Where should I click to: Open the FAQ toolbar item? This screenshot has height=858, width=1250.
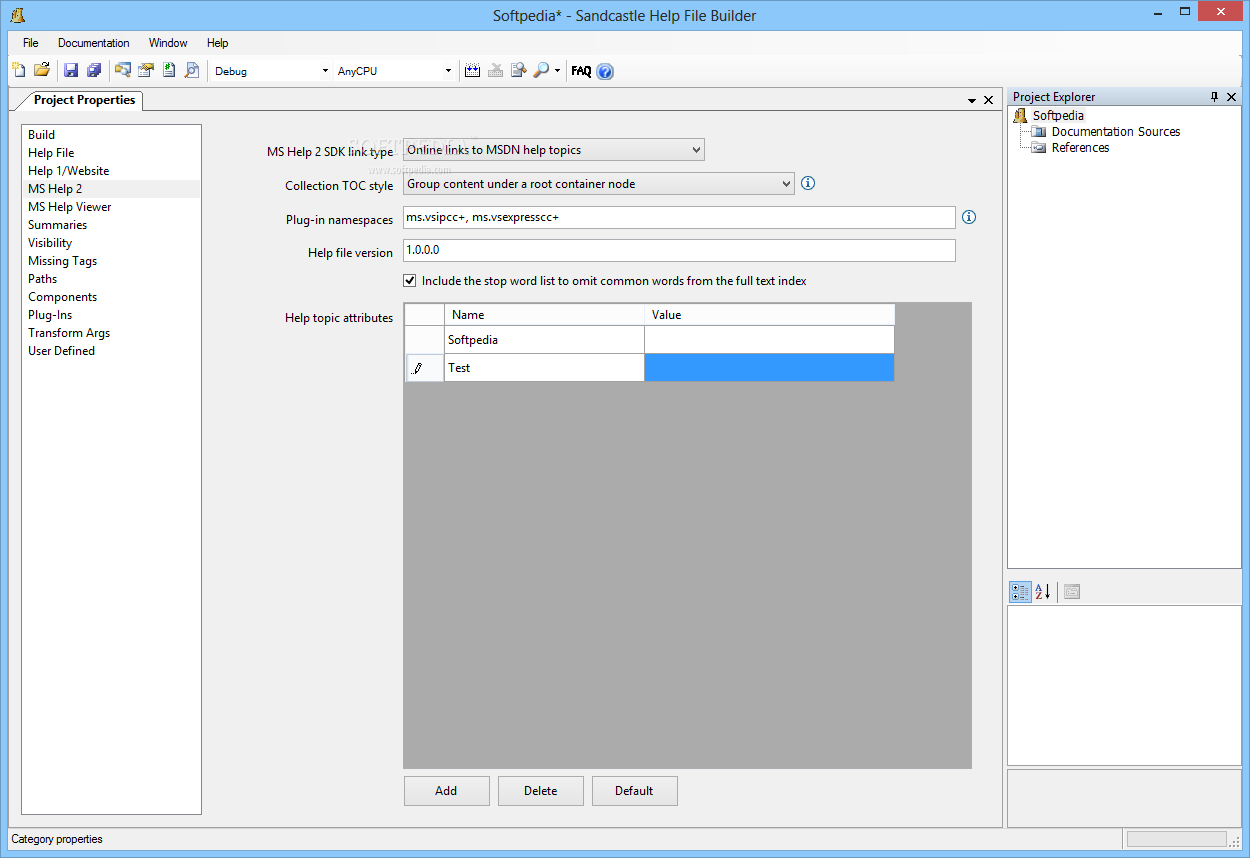click(x=581, y=71)
